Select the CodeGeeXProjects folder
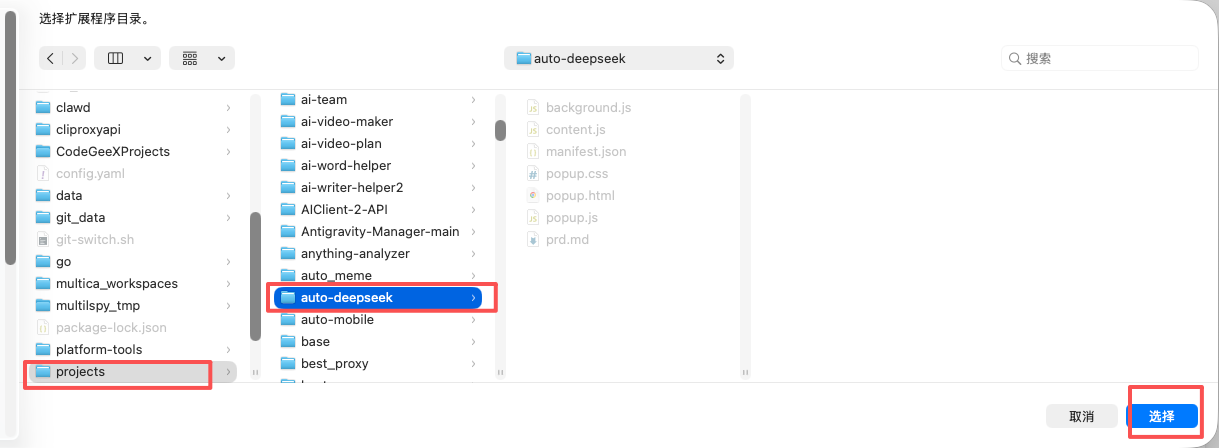This screenshot has height=448, width=1219. 112,152
